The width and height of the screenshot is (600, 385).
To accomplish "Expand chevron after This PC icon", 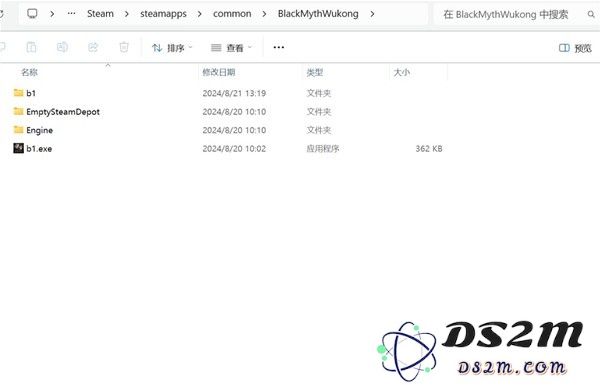I will click(x=52, y=14).
